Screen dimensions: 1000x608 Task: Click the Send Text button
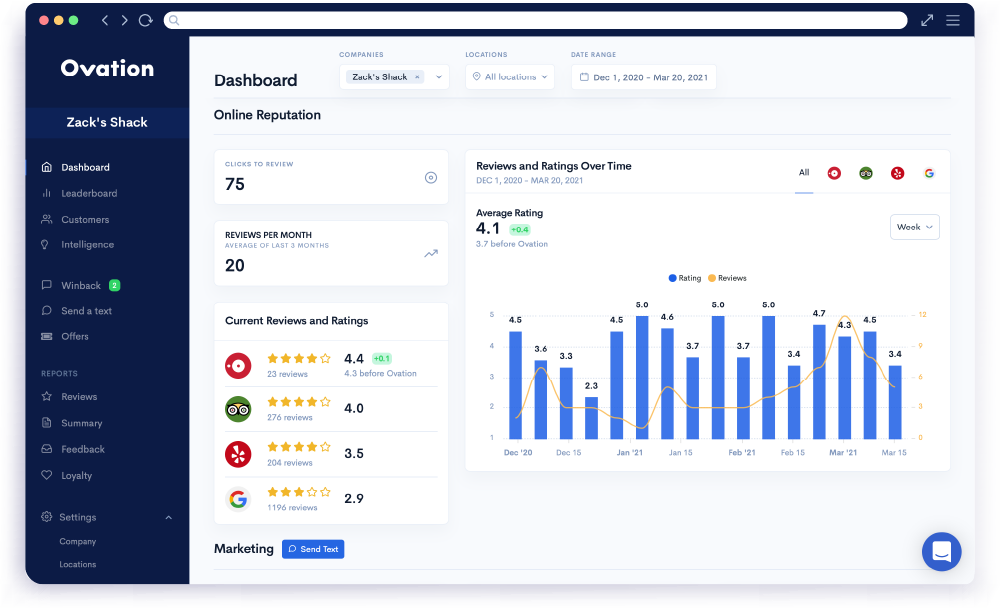click(313, 549)
